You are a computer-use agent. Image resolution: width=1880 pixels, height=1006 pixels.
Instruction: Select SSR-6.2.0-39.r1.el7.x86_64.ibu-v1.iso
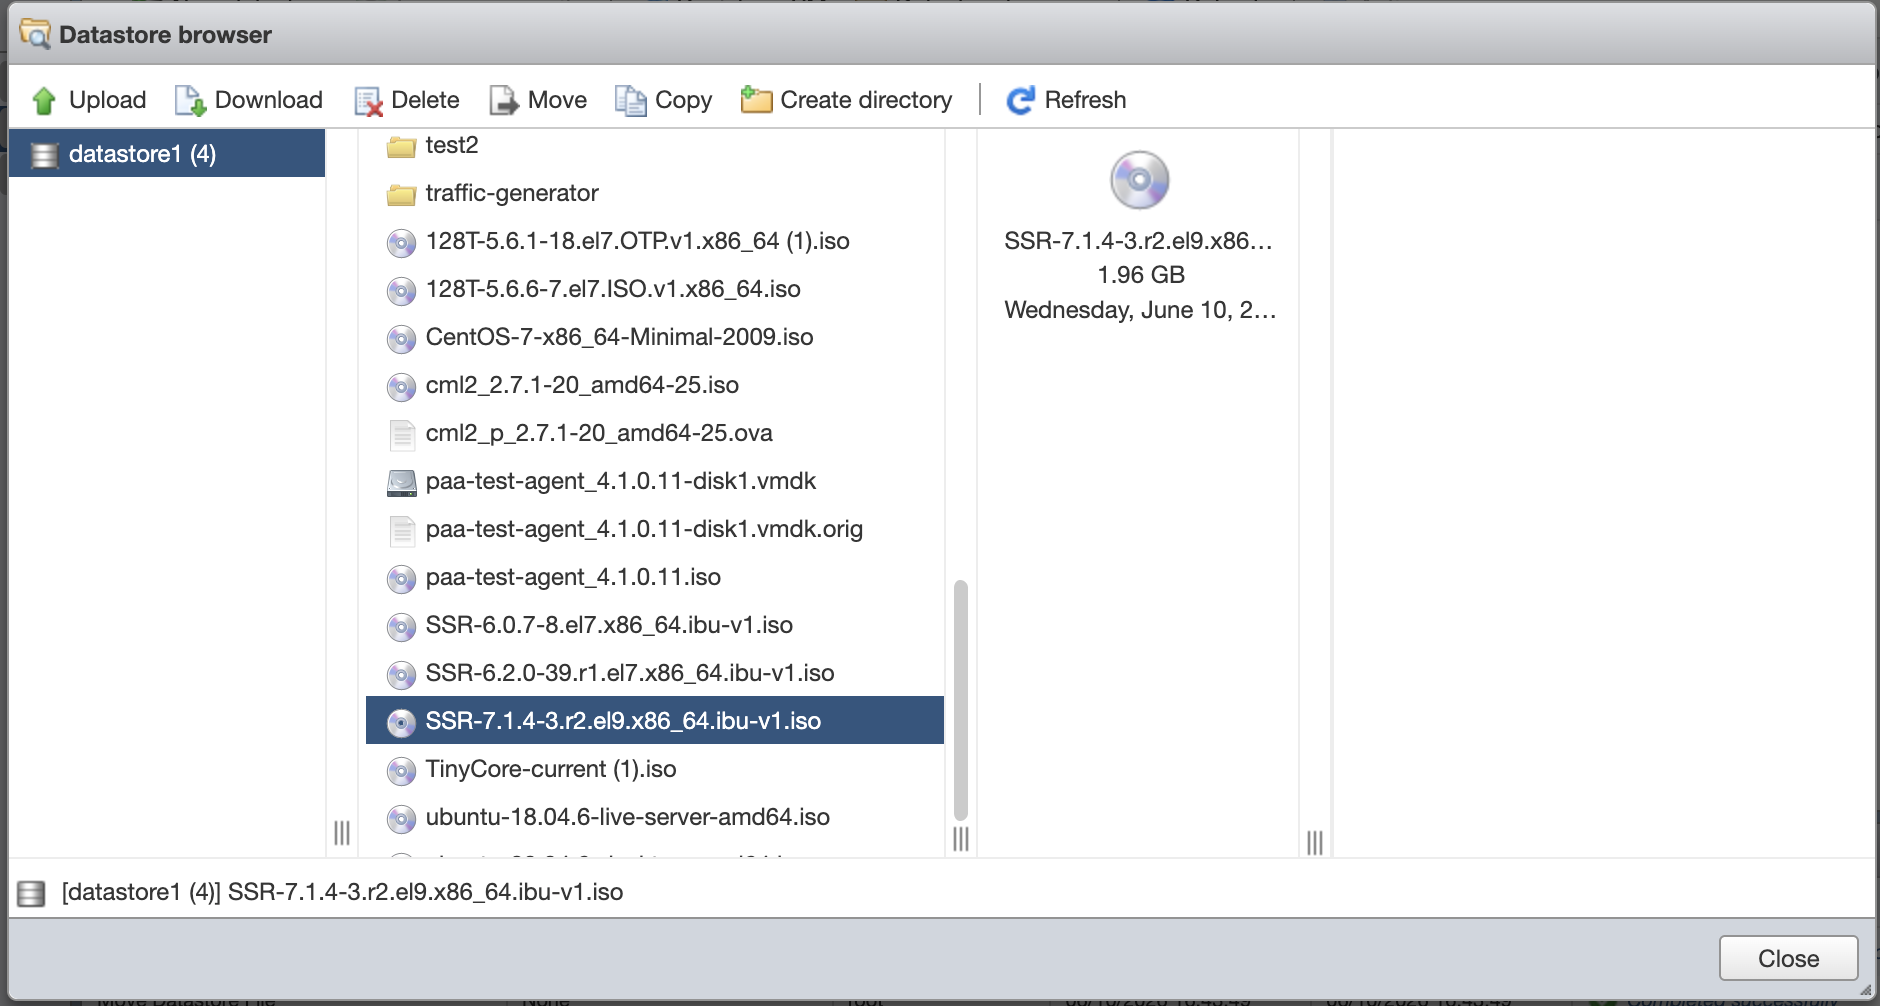630,673
